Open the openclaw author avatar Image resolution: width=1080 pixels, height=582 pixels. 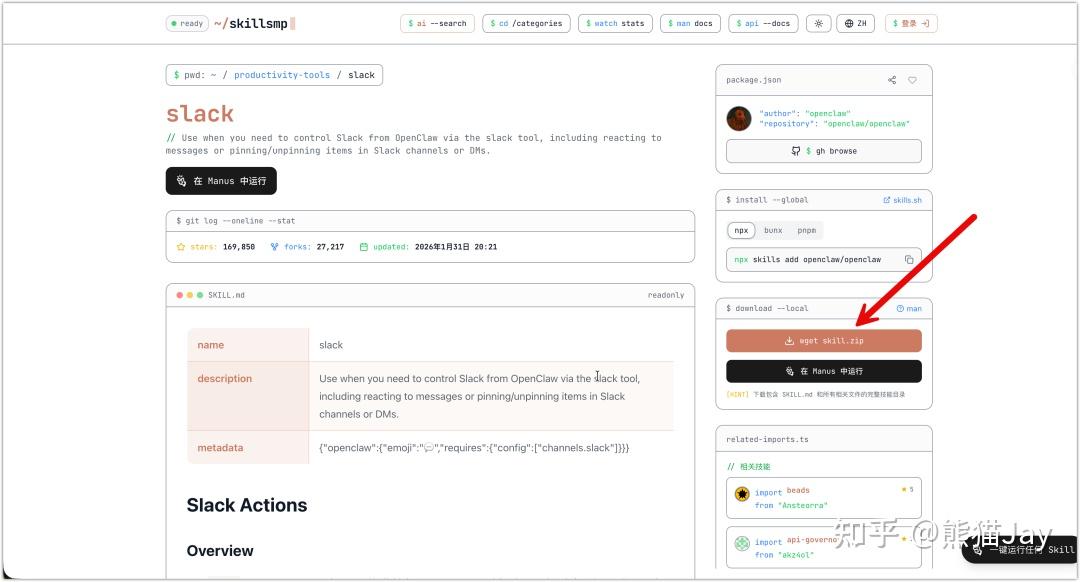pos(739,118)
